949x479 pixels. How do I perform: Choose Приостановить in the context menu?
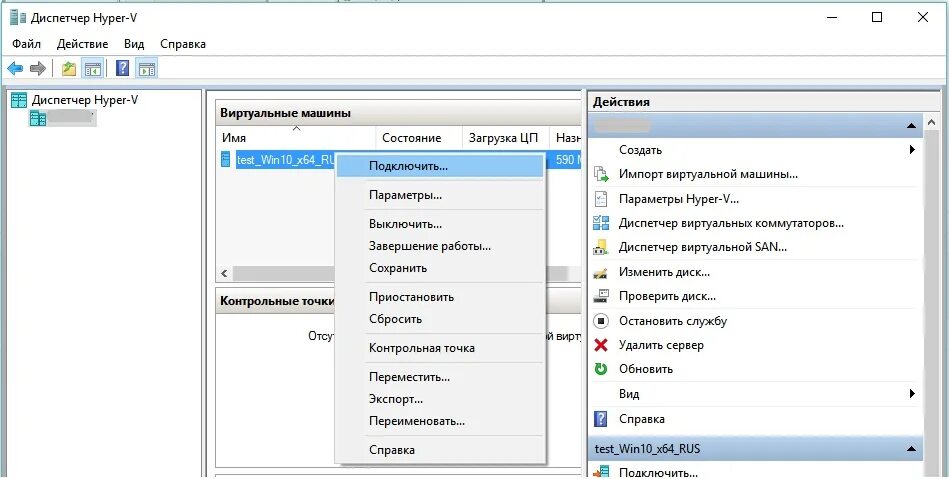(x=440, y=297)
